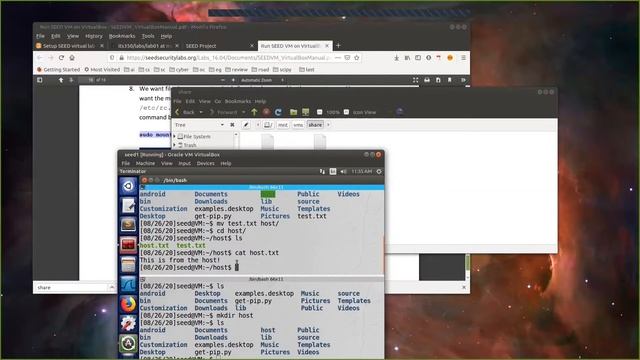Select the mnt path button

click(282, 125)
